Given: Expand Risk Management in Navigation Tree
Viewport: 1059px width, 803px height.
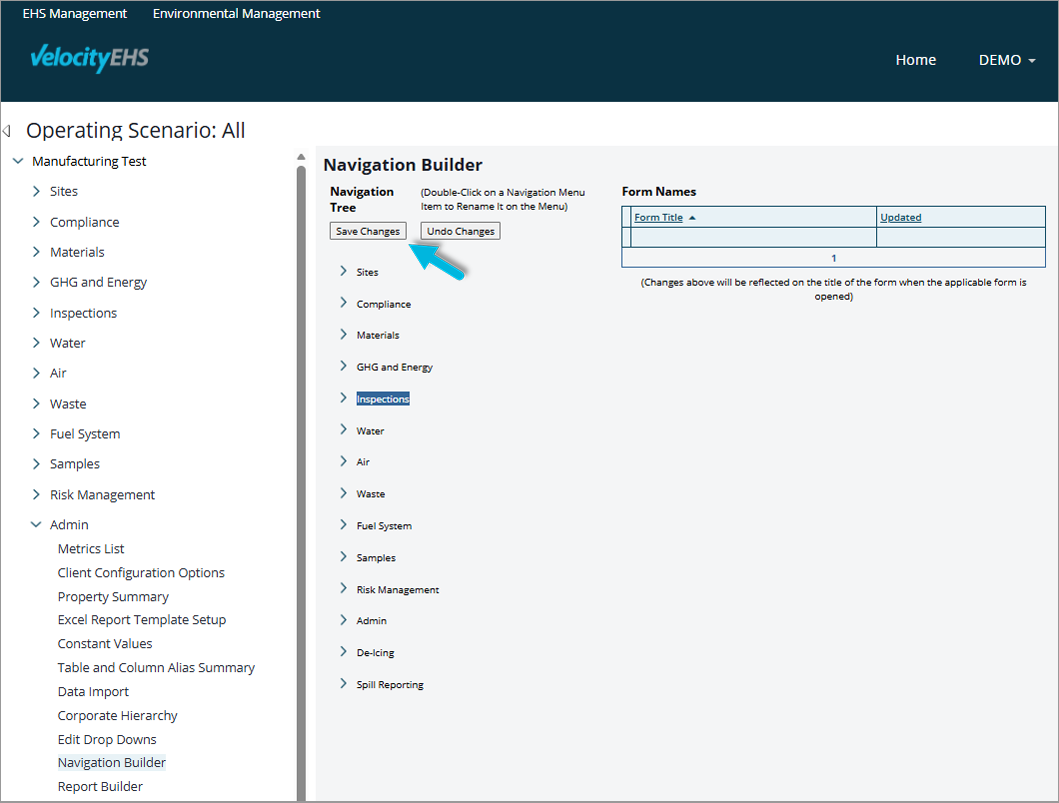Looking at the screenshot, I should (343, 588).
